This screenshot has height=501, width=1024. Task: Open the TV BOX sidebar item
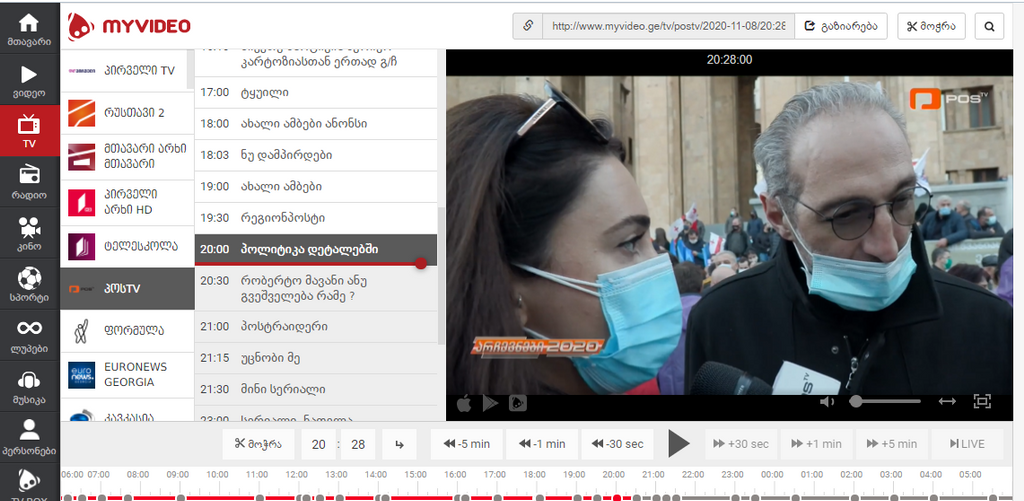coord(29,482)
